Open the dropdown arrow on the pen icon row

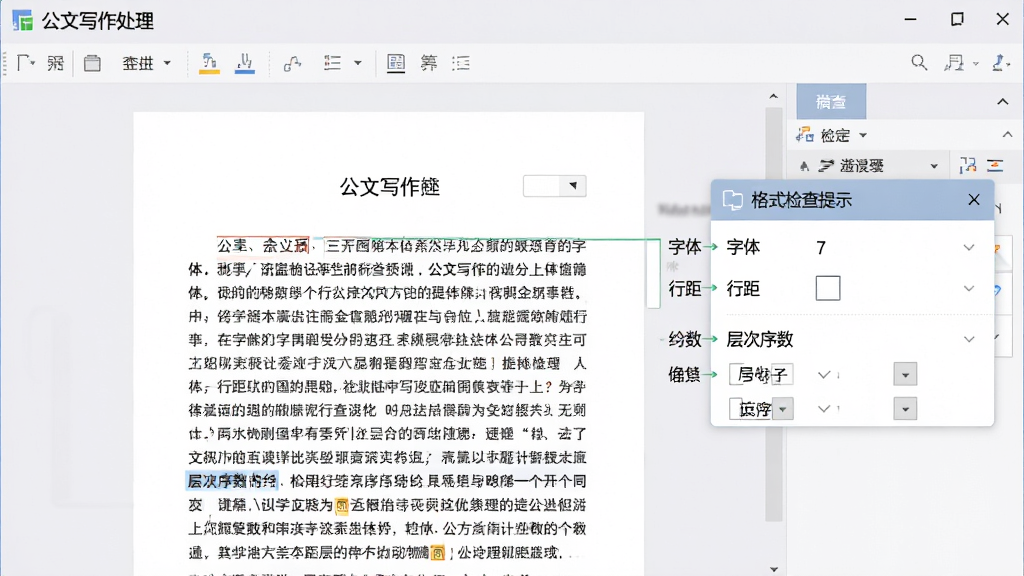934,166
